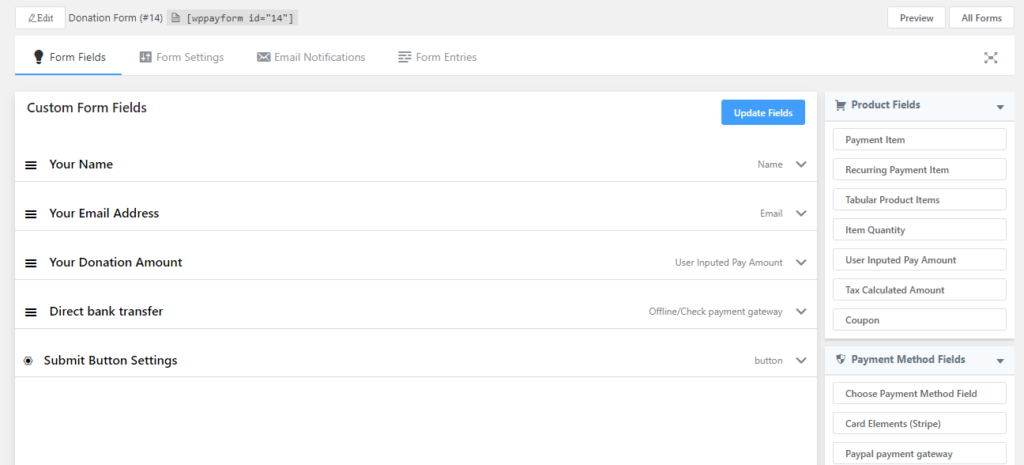Click drag handle icon for Direct bank transfer
Viewport: 1024px width, 465px height.
coord(31,312)
